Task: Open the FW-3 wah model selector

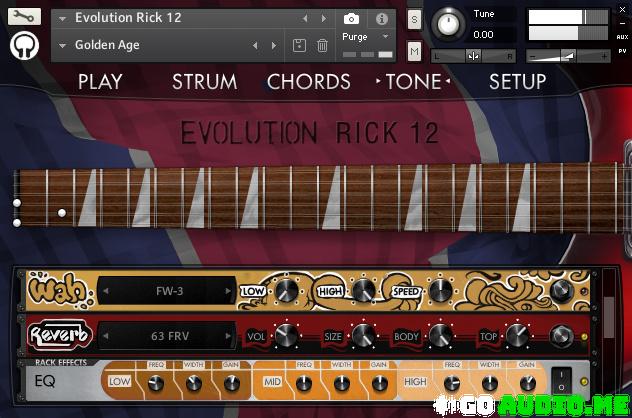Action: pos(169,291)
